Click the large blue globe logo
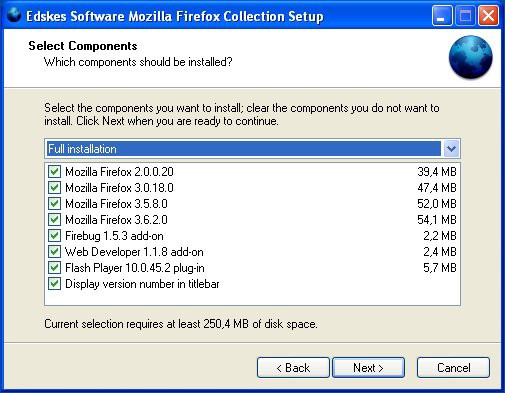 (x=470, y=57)
